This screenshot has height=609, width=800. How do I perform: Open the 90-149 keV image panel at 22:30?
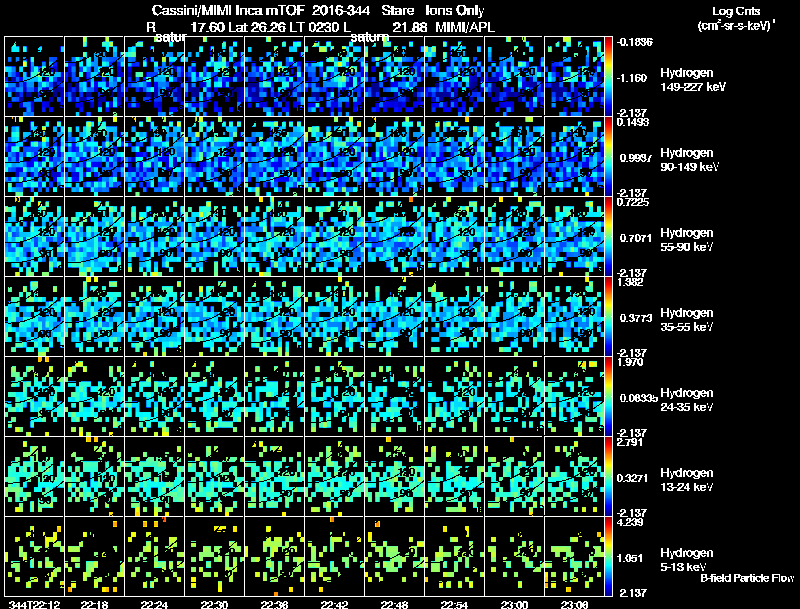(214, 156)
